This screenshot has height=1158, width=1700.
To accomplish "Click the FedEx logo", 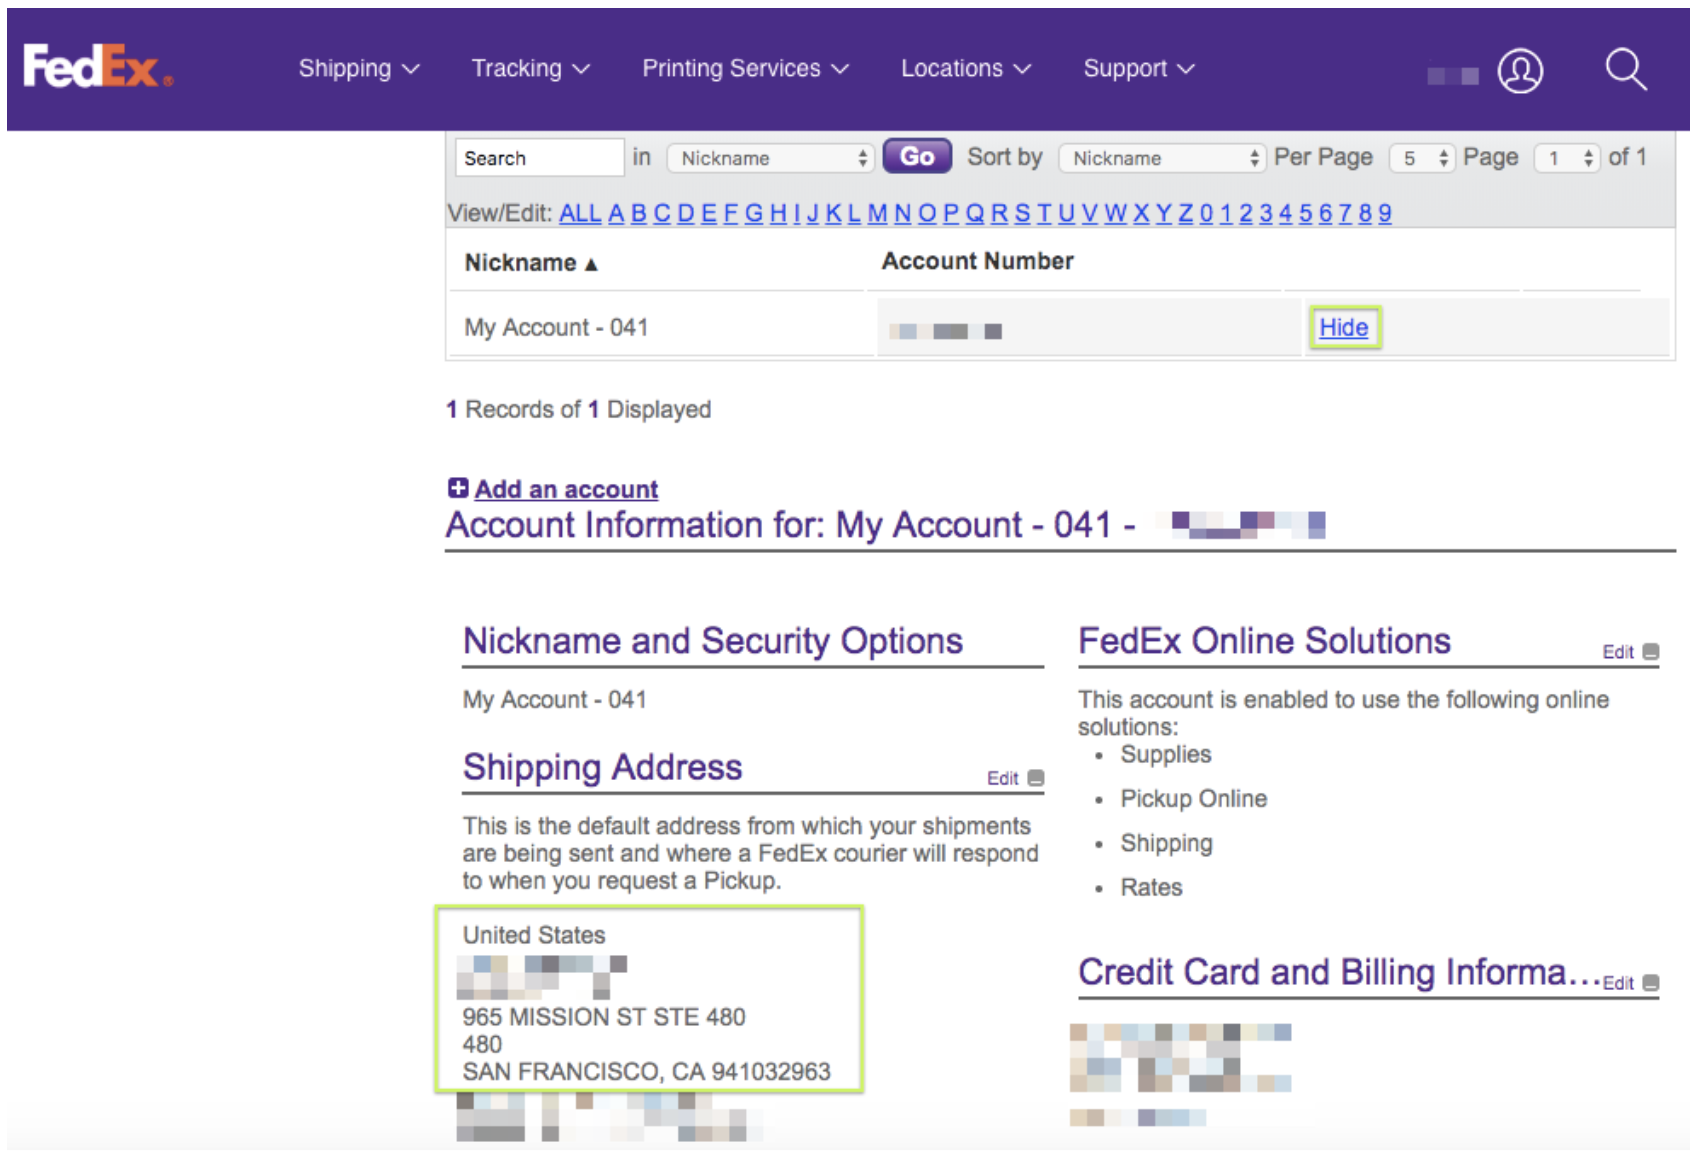I will [97, 66].
